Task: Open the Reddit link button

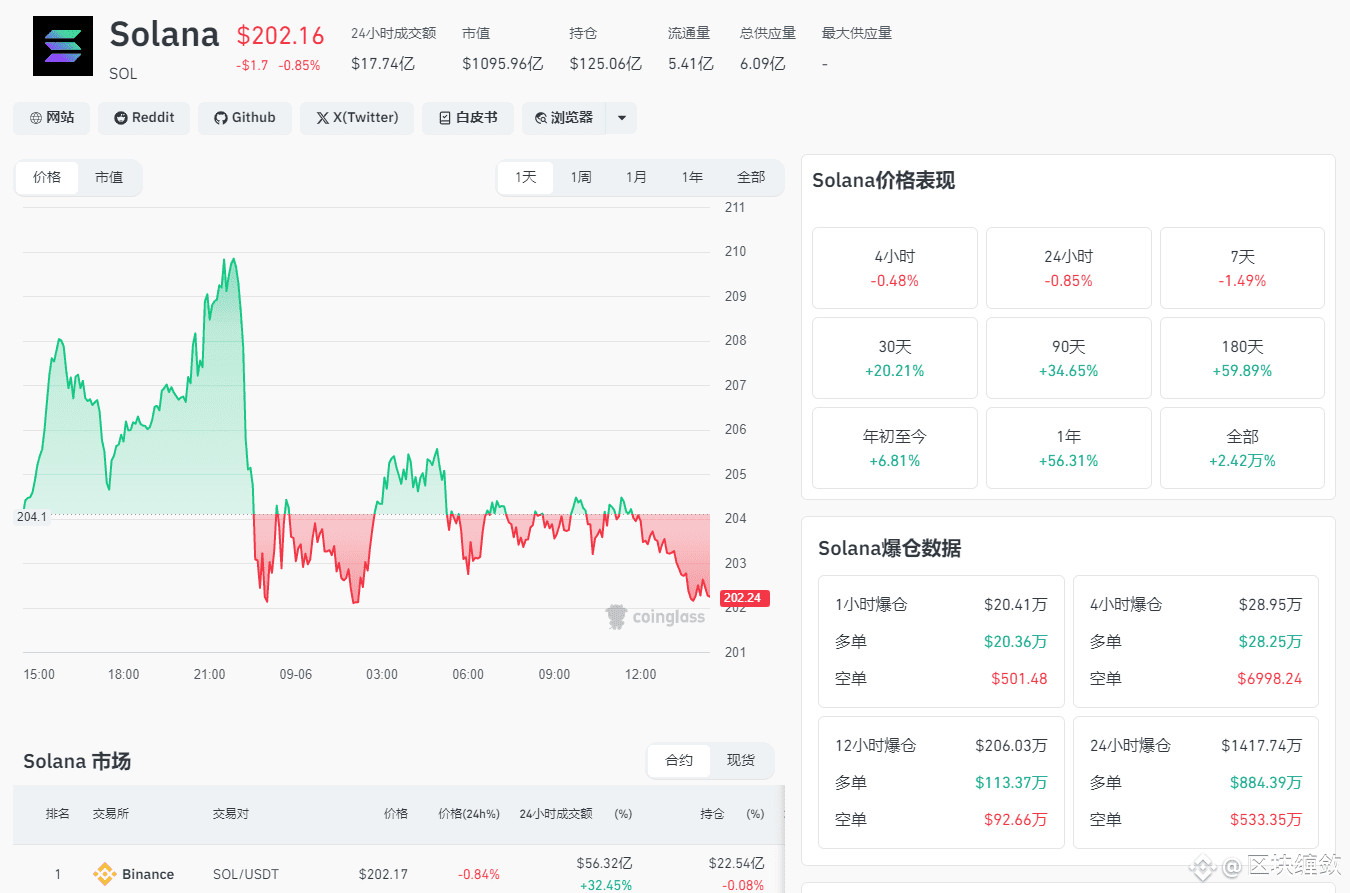Action: 144,118
